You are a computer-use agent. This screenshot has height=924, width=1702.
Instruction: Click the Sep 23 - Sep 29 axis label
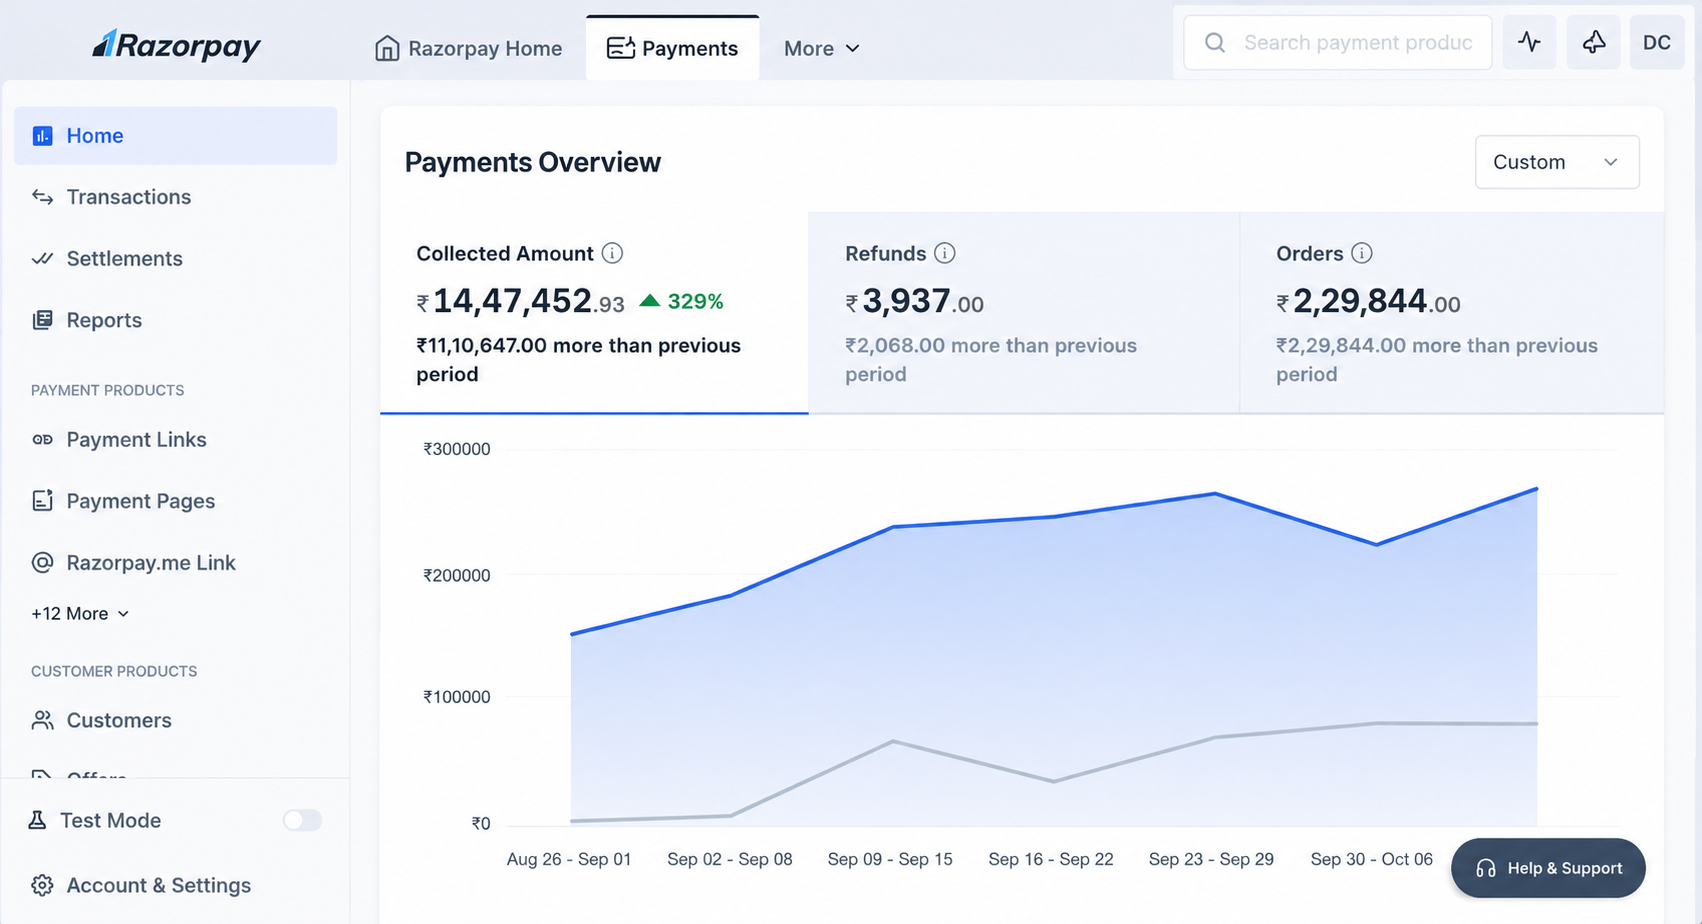tap(1211, 859)
